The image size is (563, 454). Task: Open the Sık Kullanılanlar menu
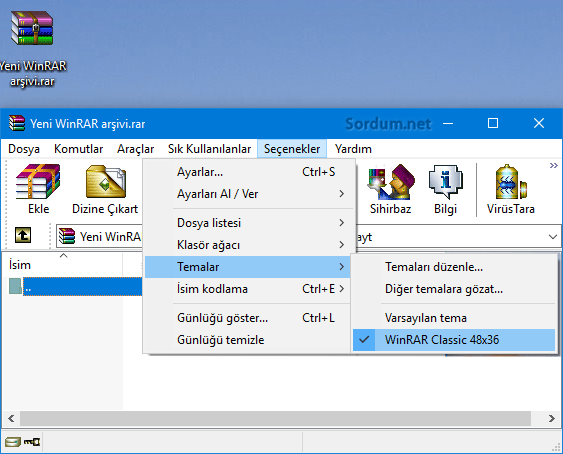[x=209, y=149]
